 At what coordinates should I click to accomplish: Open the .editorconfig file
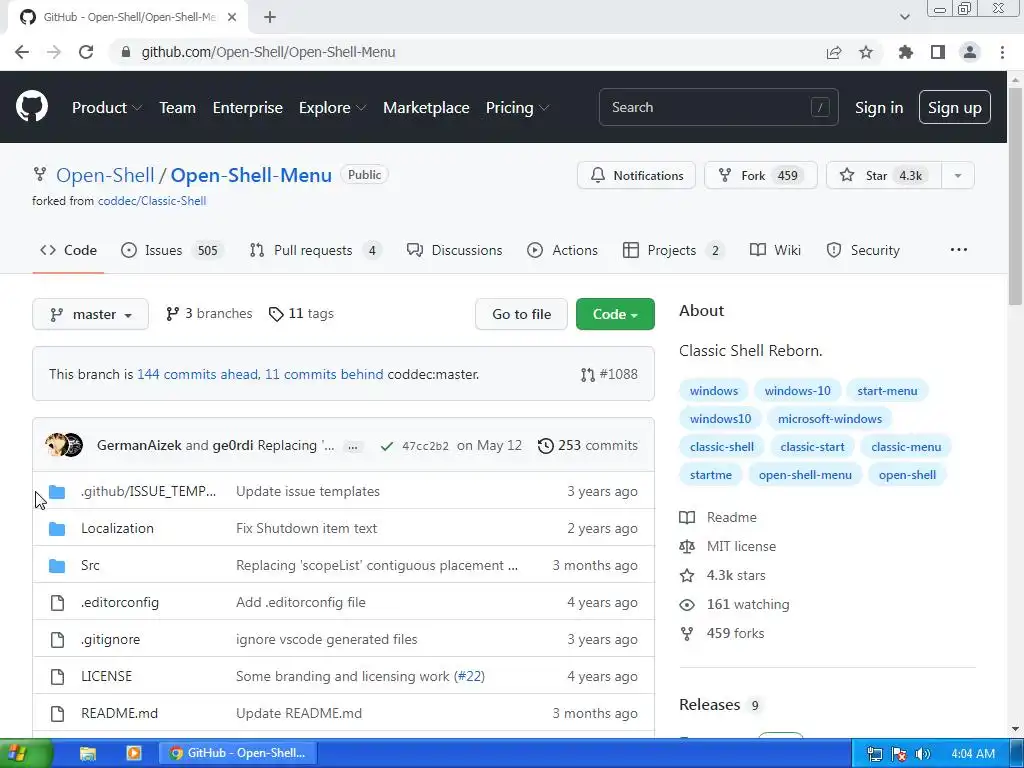pos(120,602)
